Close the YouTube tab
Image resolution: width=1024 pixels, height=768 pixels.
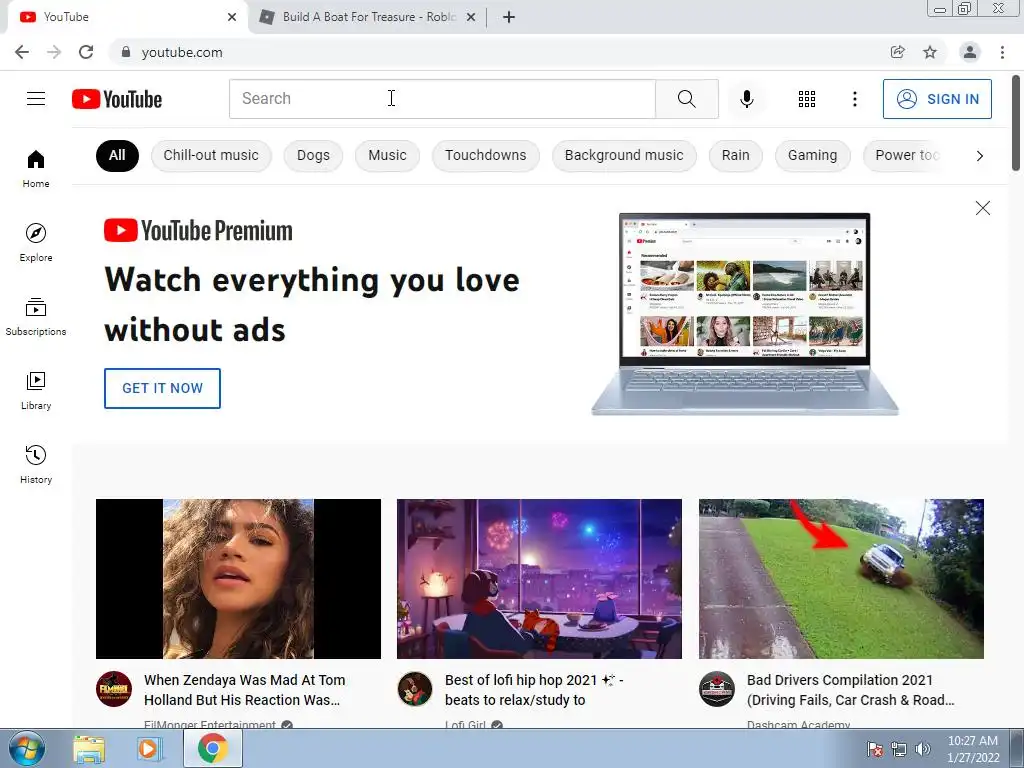232,17
